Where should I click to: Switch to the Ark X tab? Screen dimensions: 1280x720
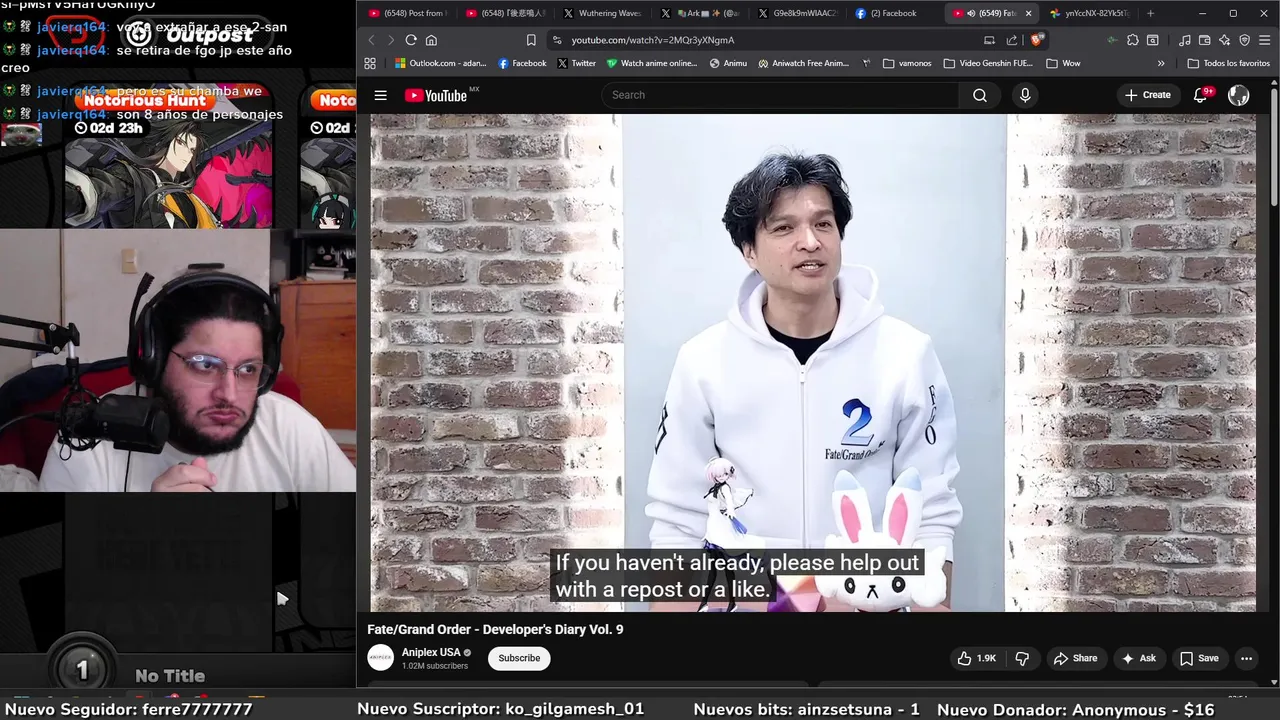click(699, 13)
